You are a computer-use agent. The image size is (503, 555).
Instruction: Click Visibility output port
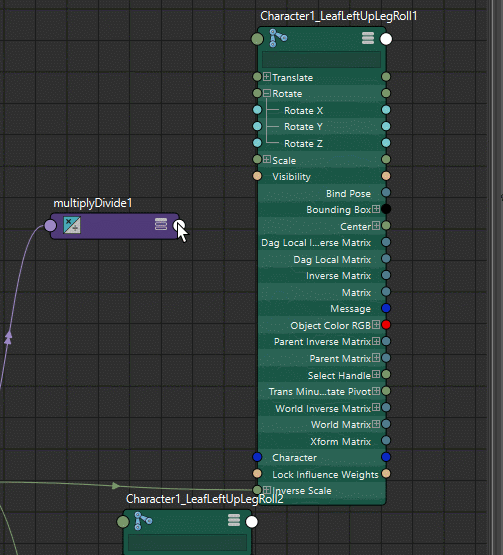click(386, 176)
